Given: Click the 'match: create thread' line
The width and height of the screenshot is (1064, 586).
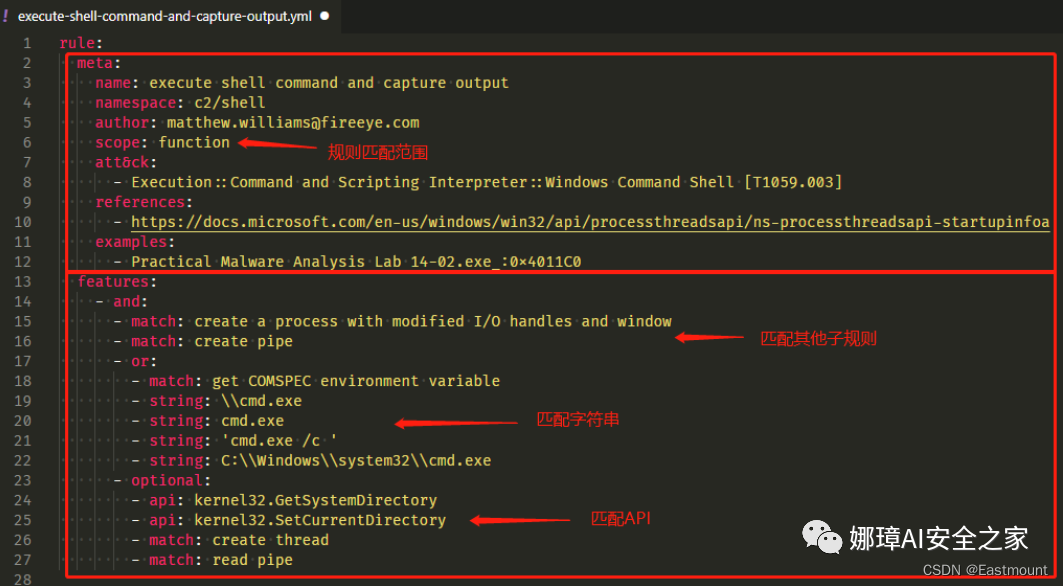Looking at the screenshot, I should tap(239, 540).
